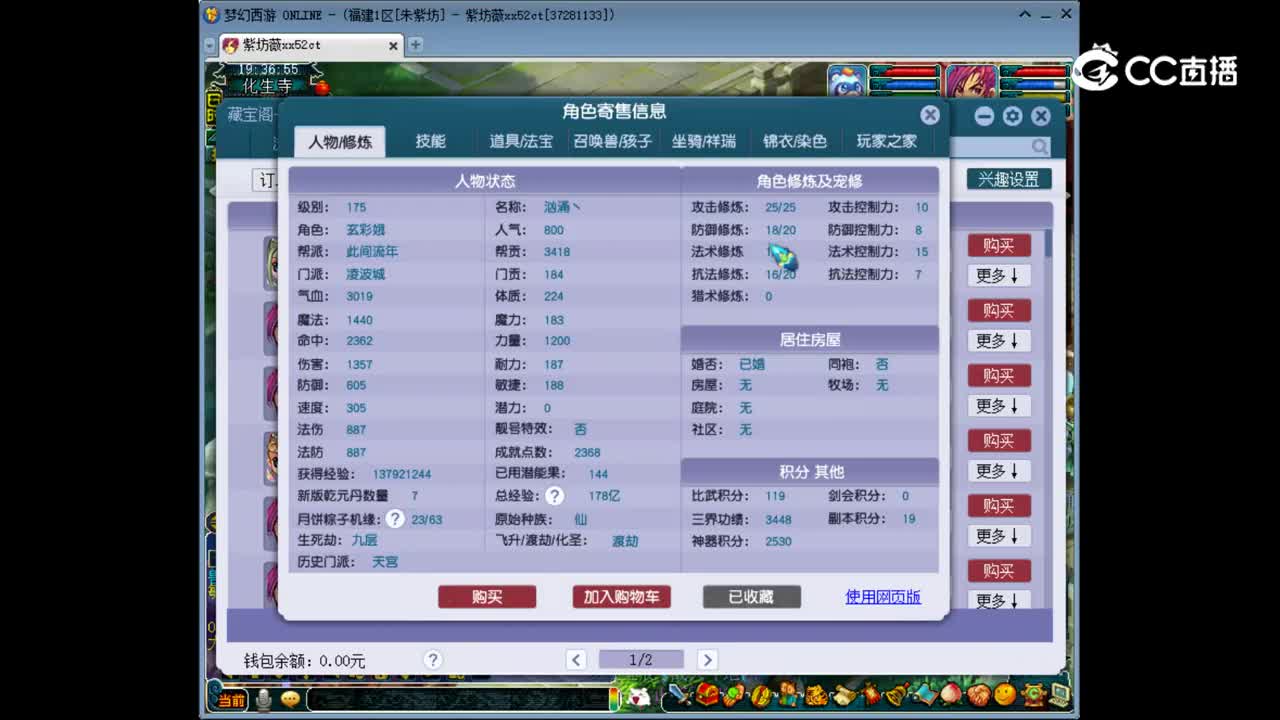
Task: Click the chat input box at bottom
Action: [458, 699]
